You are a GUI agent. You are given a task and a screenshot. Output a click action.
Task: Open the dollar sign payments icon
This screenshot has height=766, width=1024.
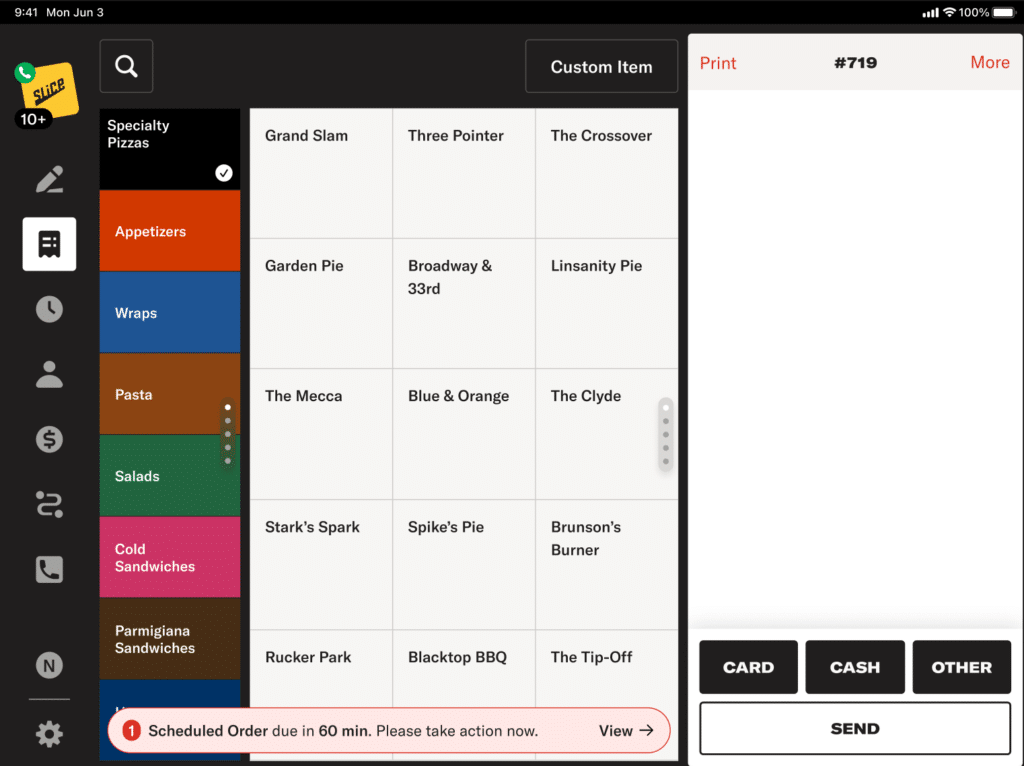[x=50, y=439]
